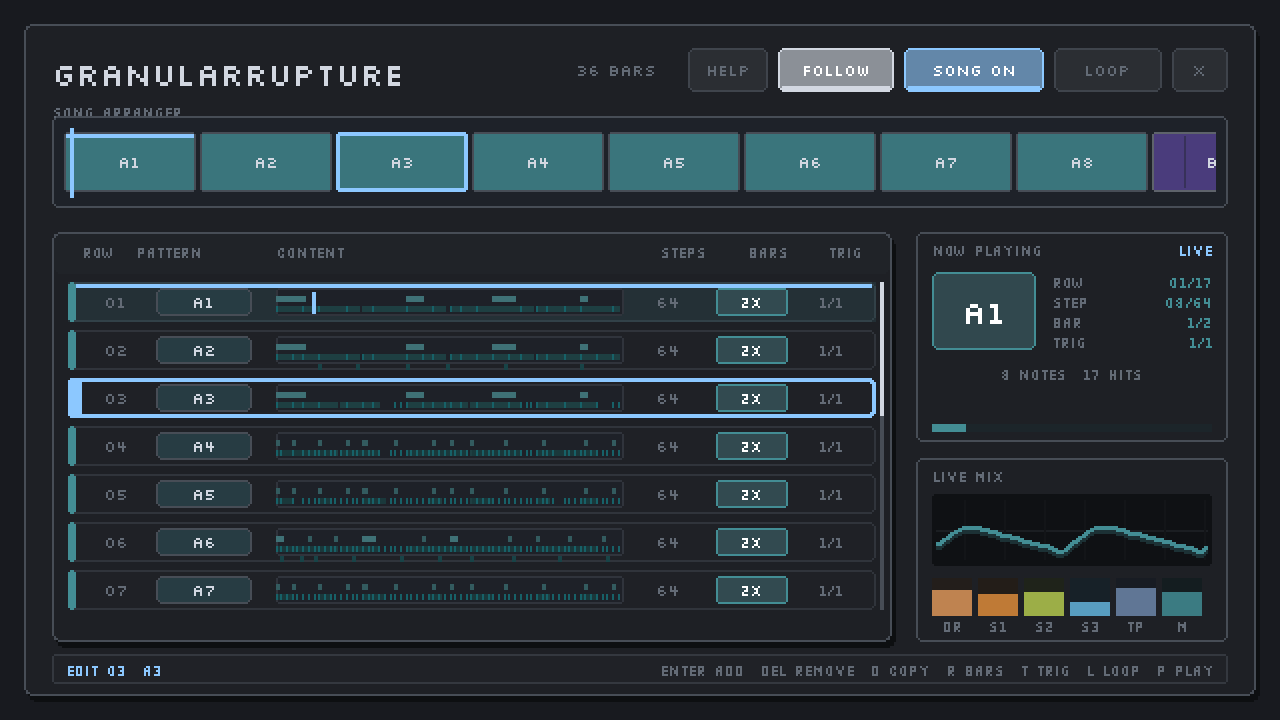The width and height of the screenshot is (1280, 720).
Task: Open pattern selector A4 in row 04
Action: click(204, 447)
